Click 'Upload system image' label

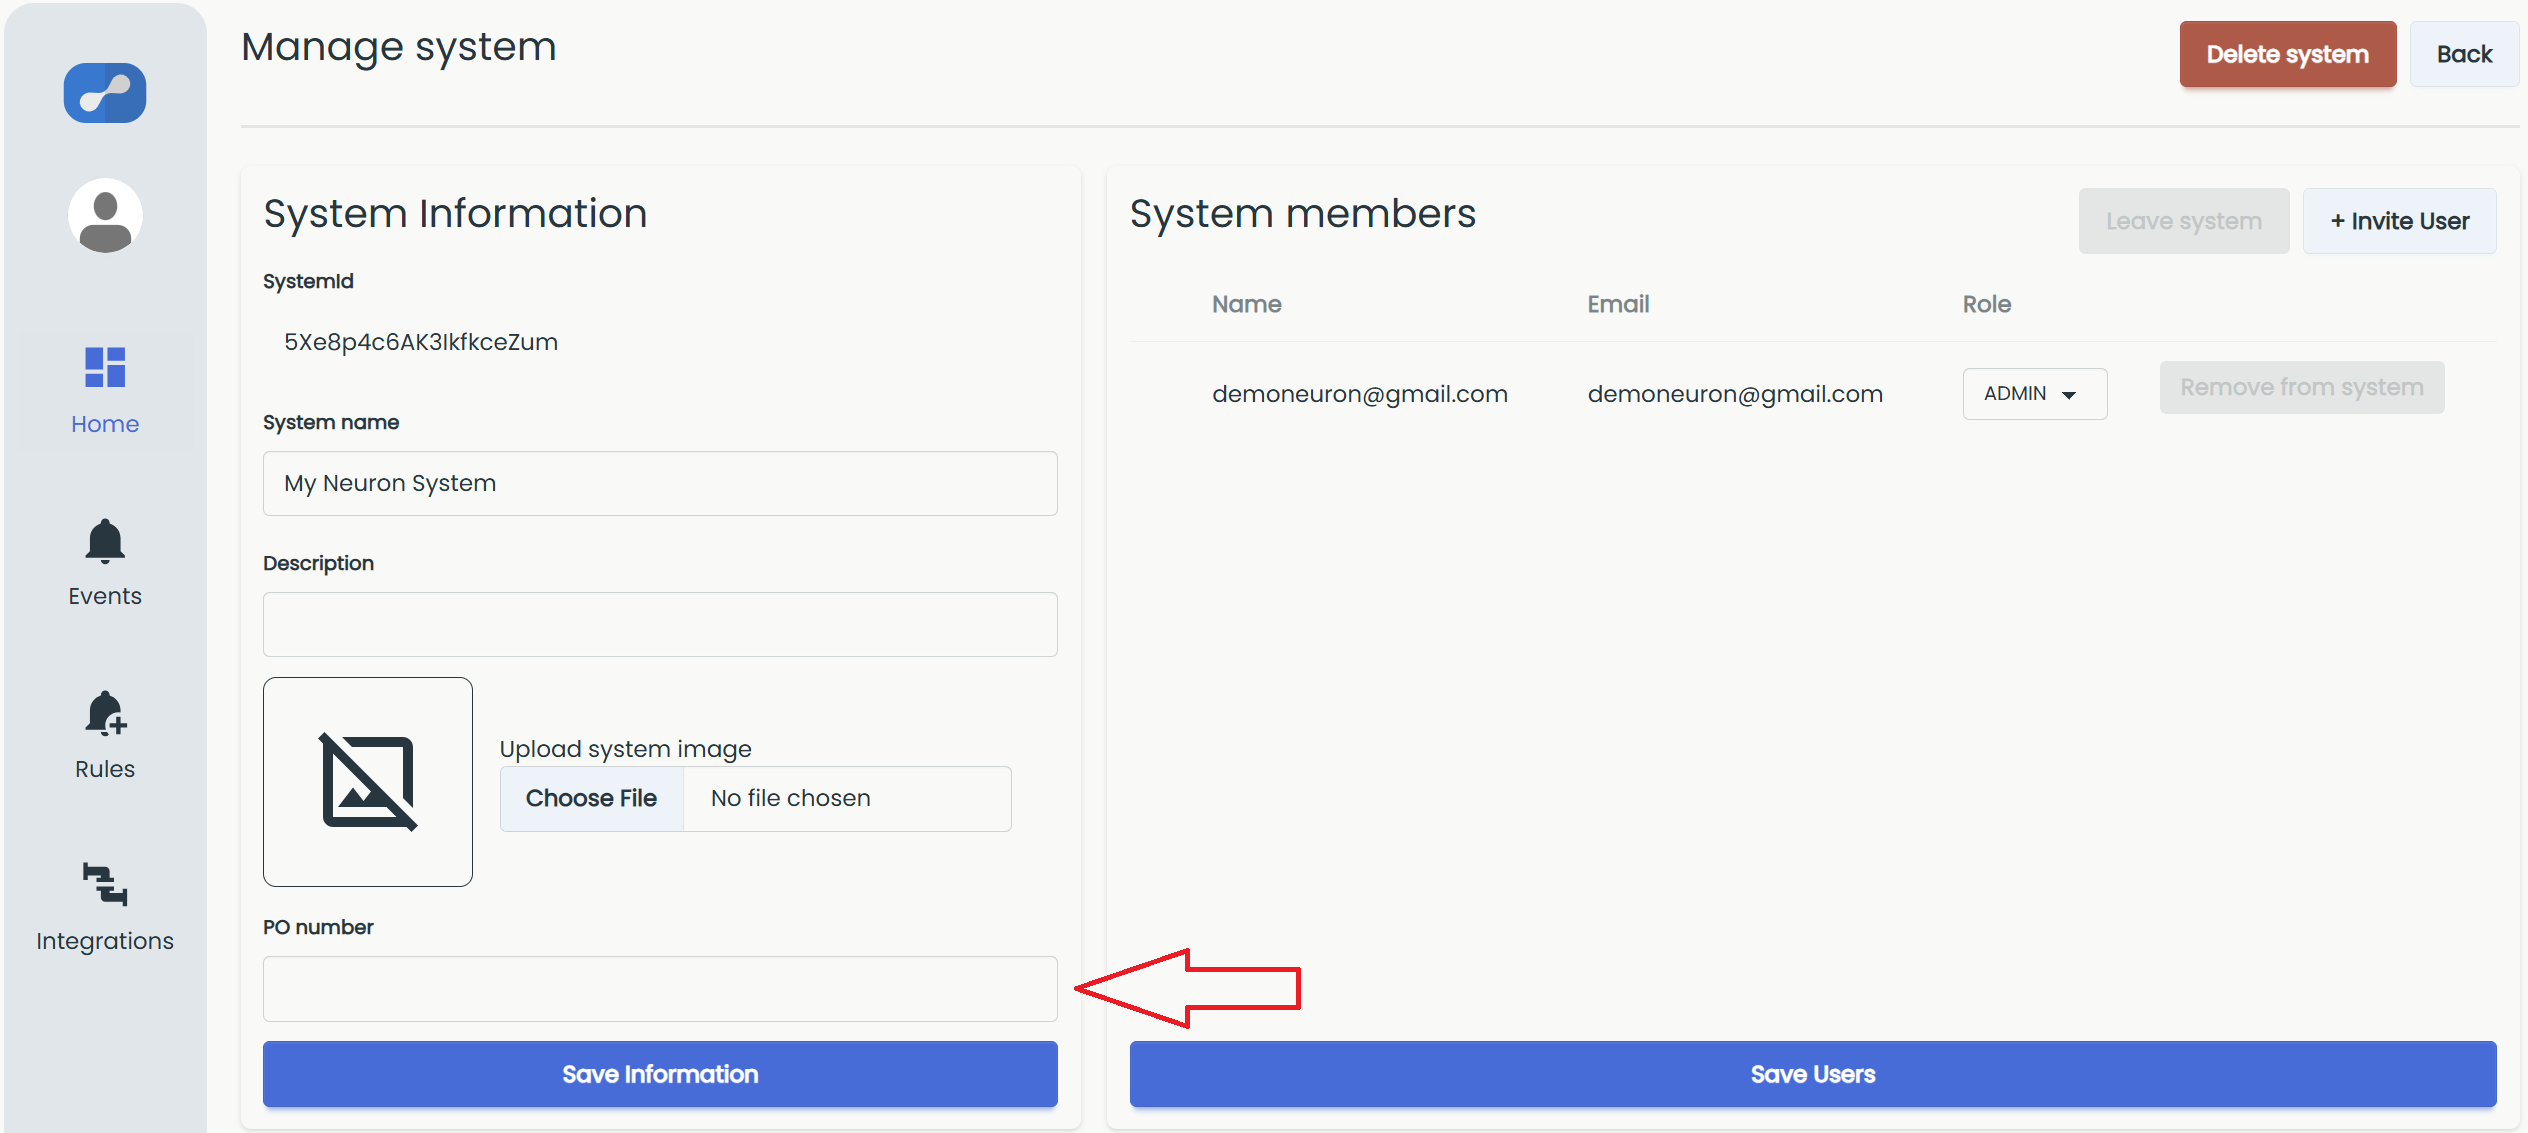pos(626,749)
